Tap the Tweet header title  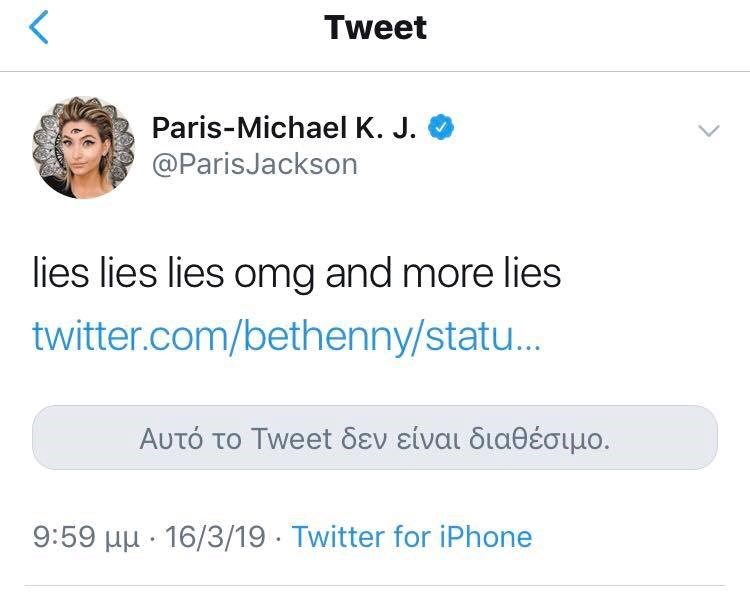pos(375,28)
